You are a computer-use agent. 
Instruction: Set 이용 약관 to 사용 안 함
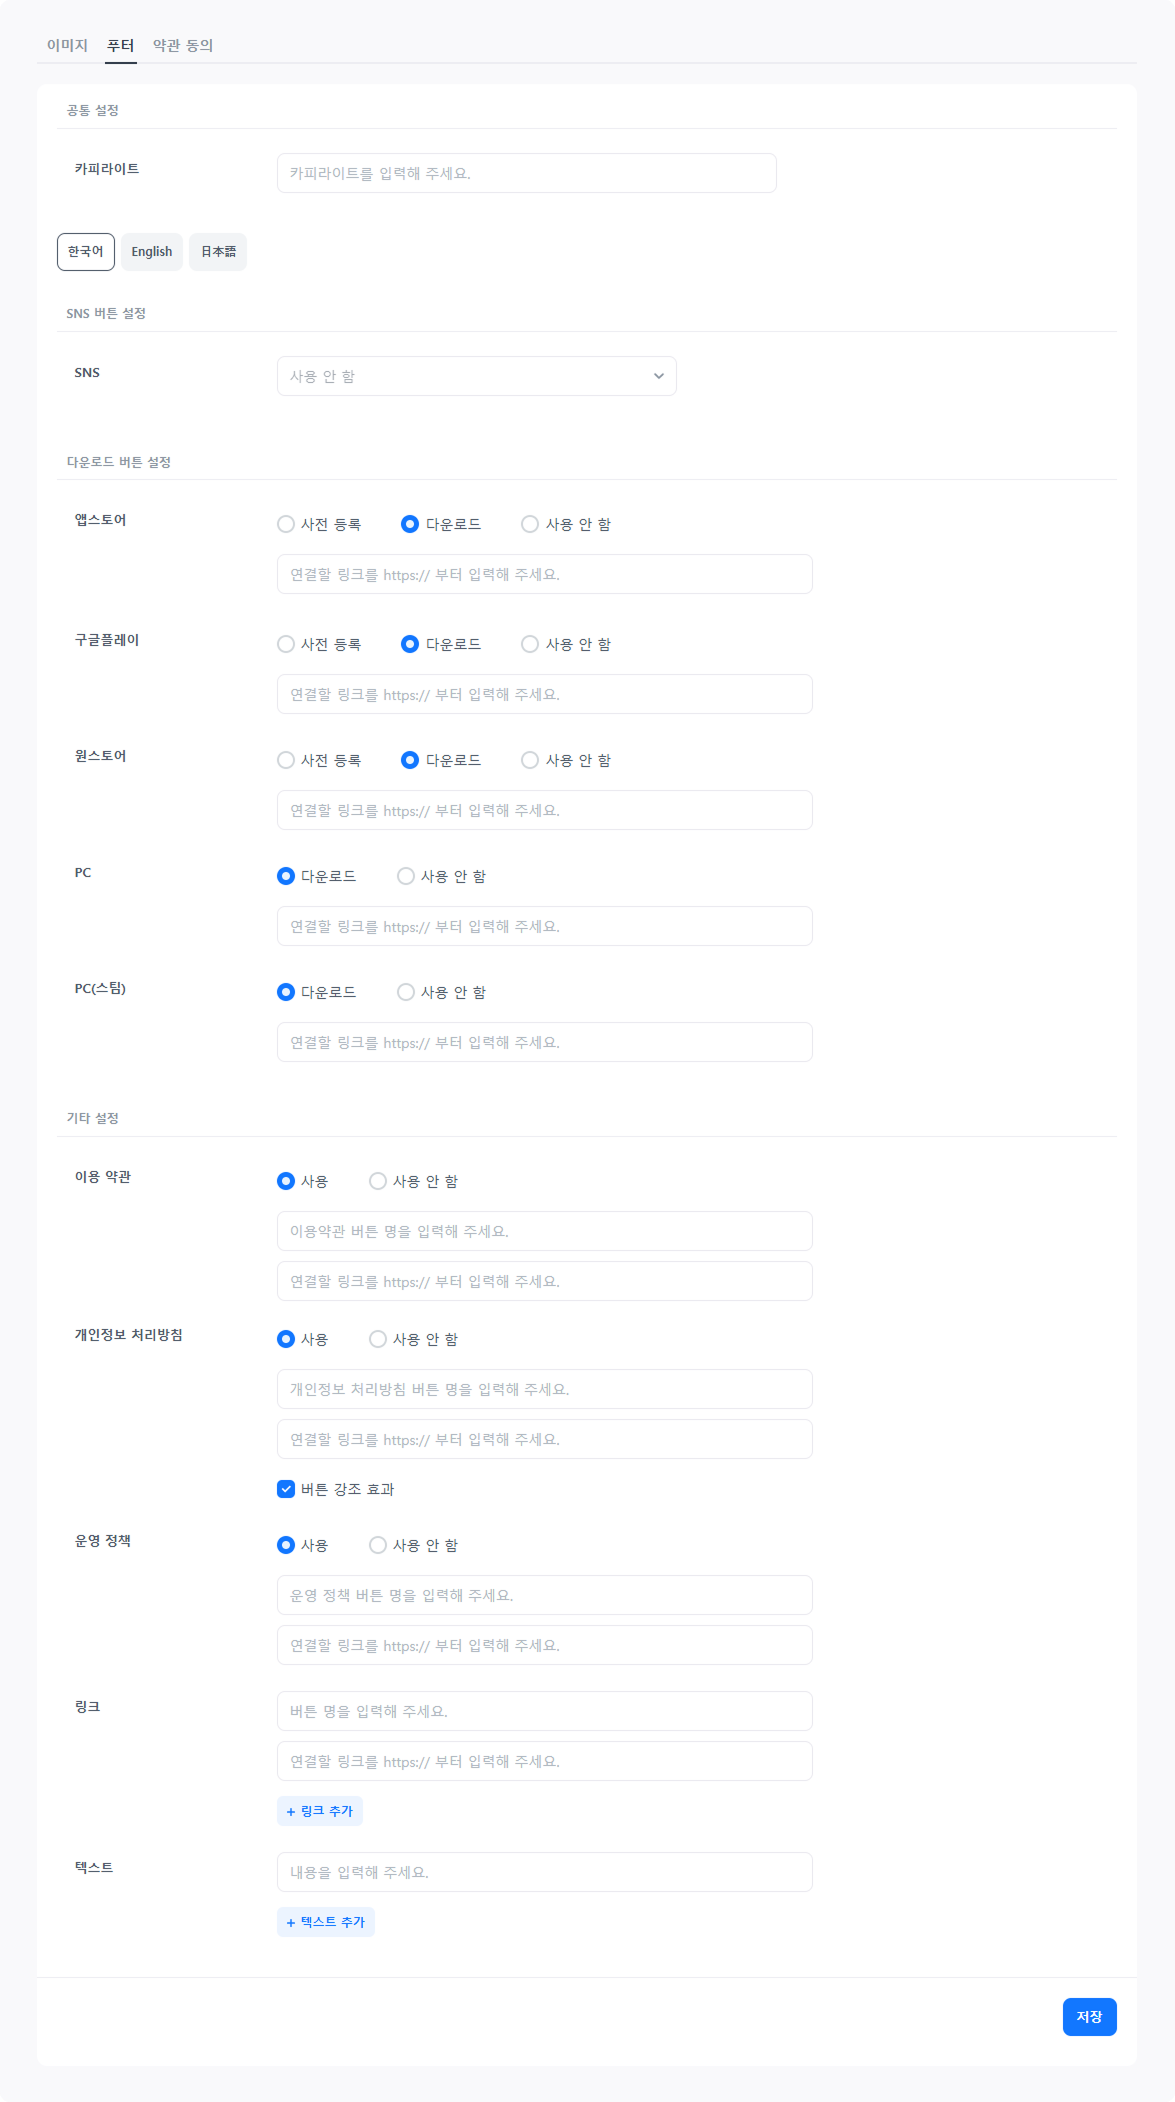coord(378,1181)
